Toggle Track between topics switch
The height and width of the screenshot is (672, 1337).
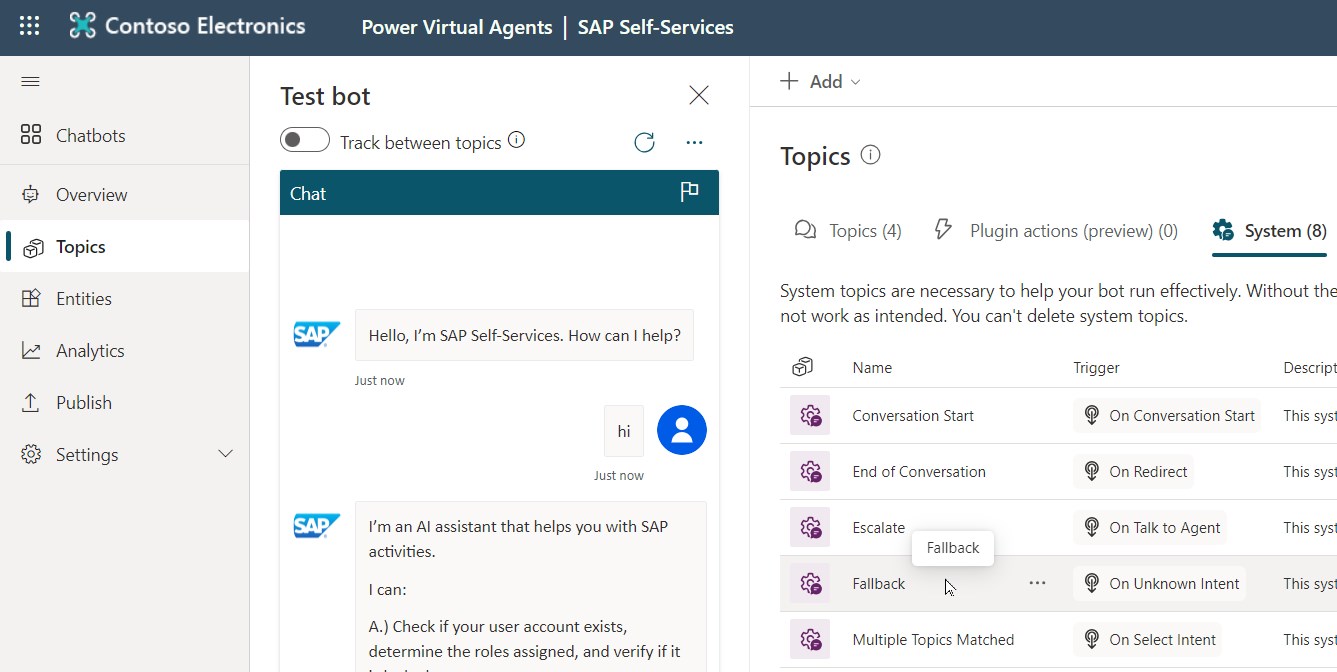click(x=305, y=140)
